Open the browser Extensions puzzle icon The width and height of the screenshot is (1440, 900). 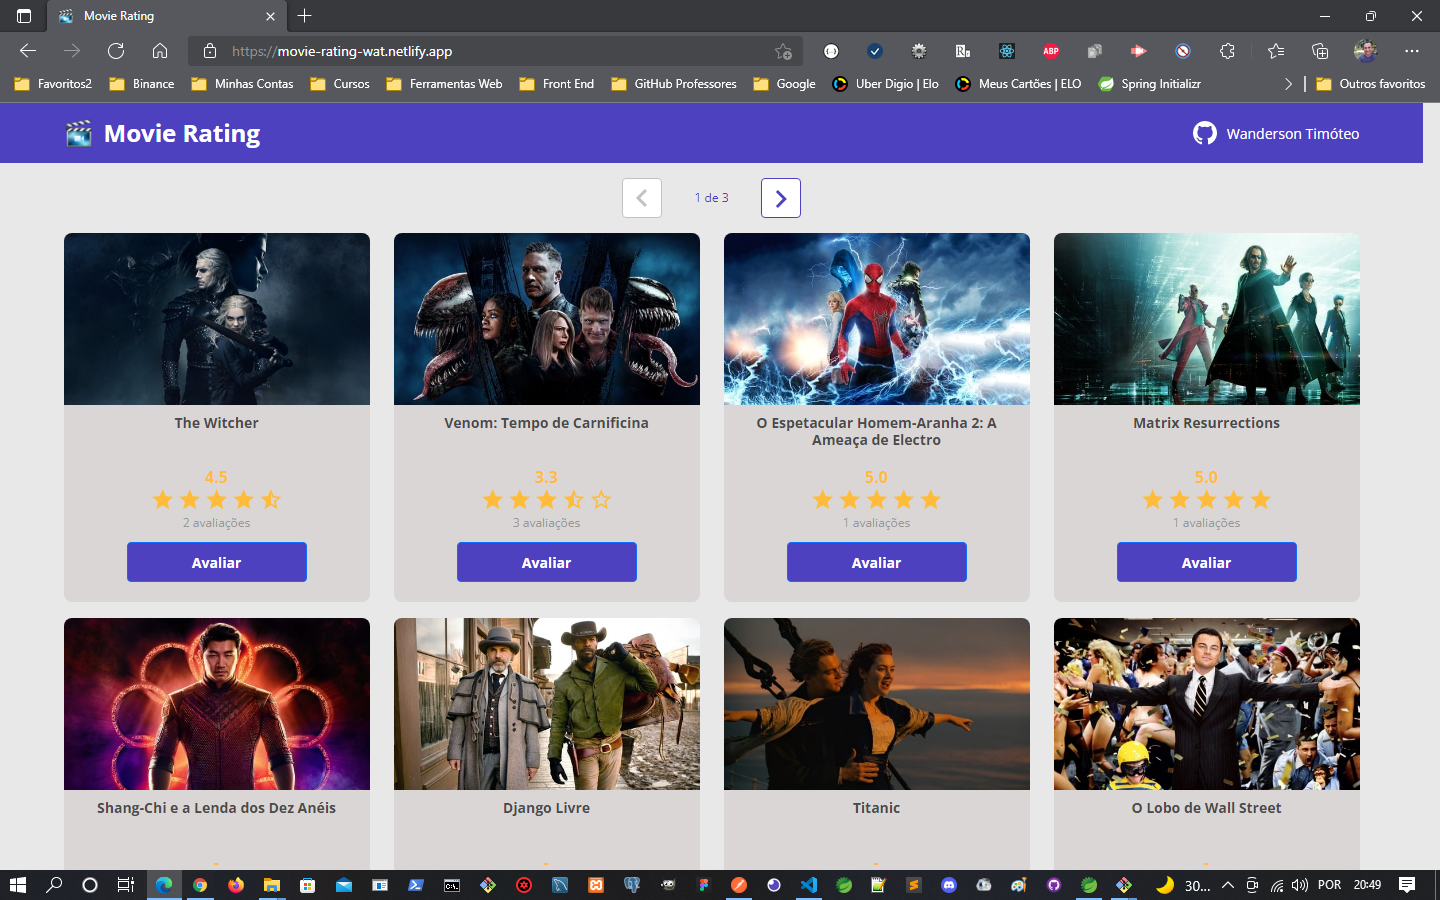click(x=1227, y=51)
